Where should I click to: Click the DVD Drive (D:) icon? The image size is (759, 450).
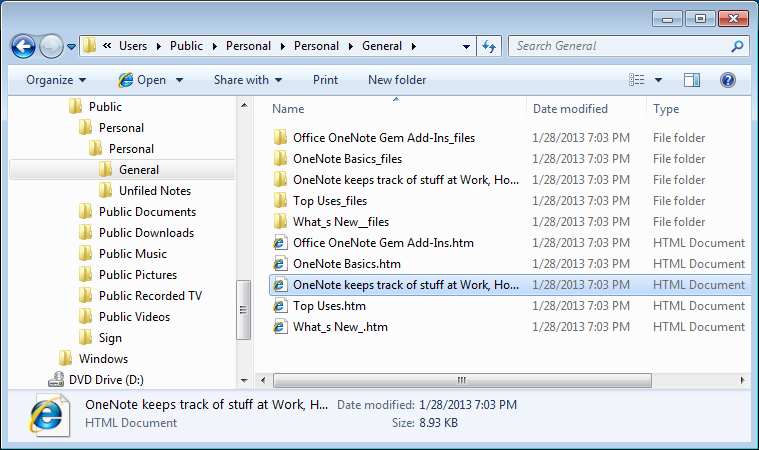click(x=56, y=379)
